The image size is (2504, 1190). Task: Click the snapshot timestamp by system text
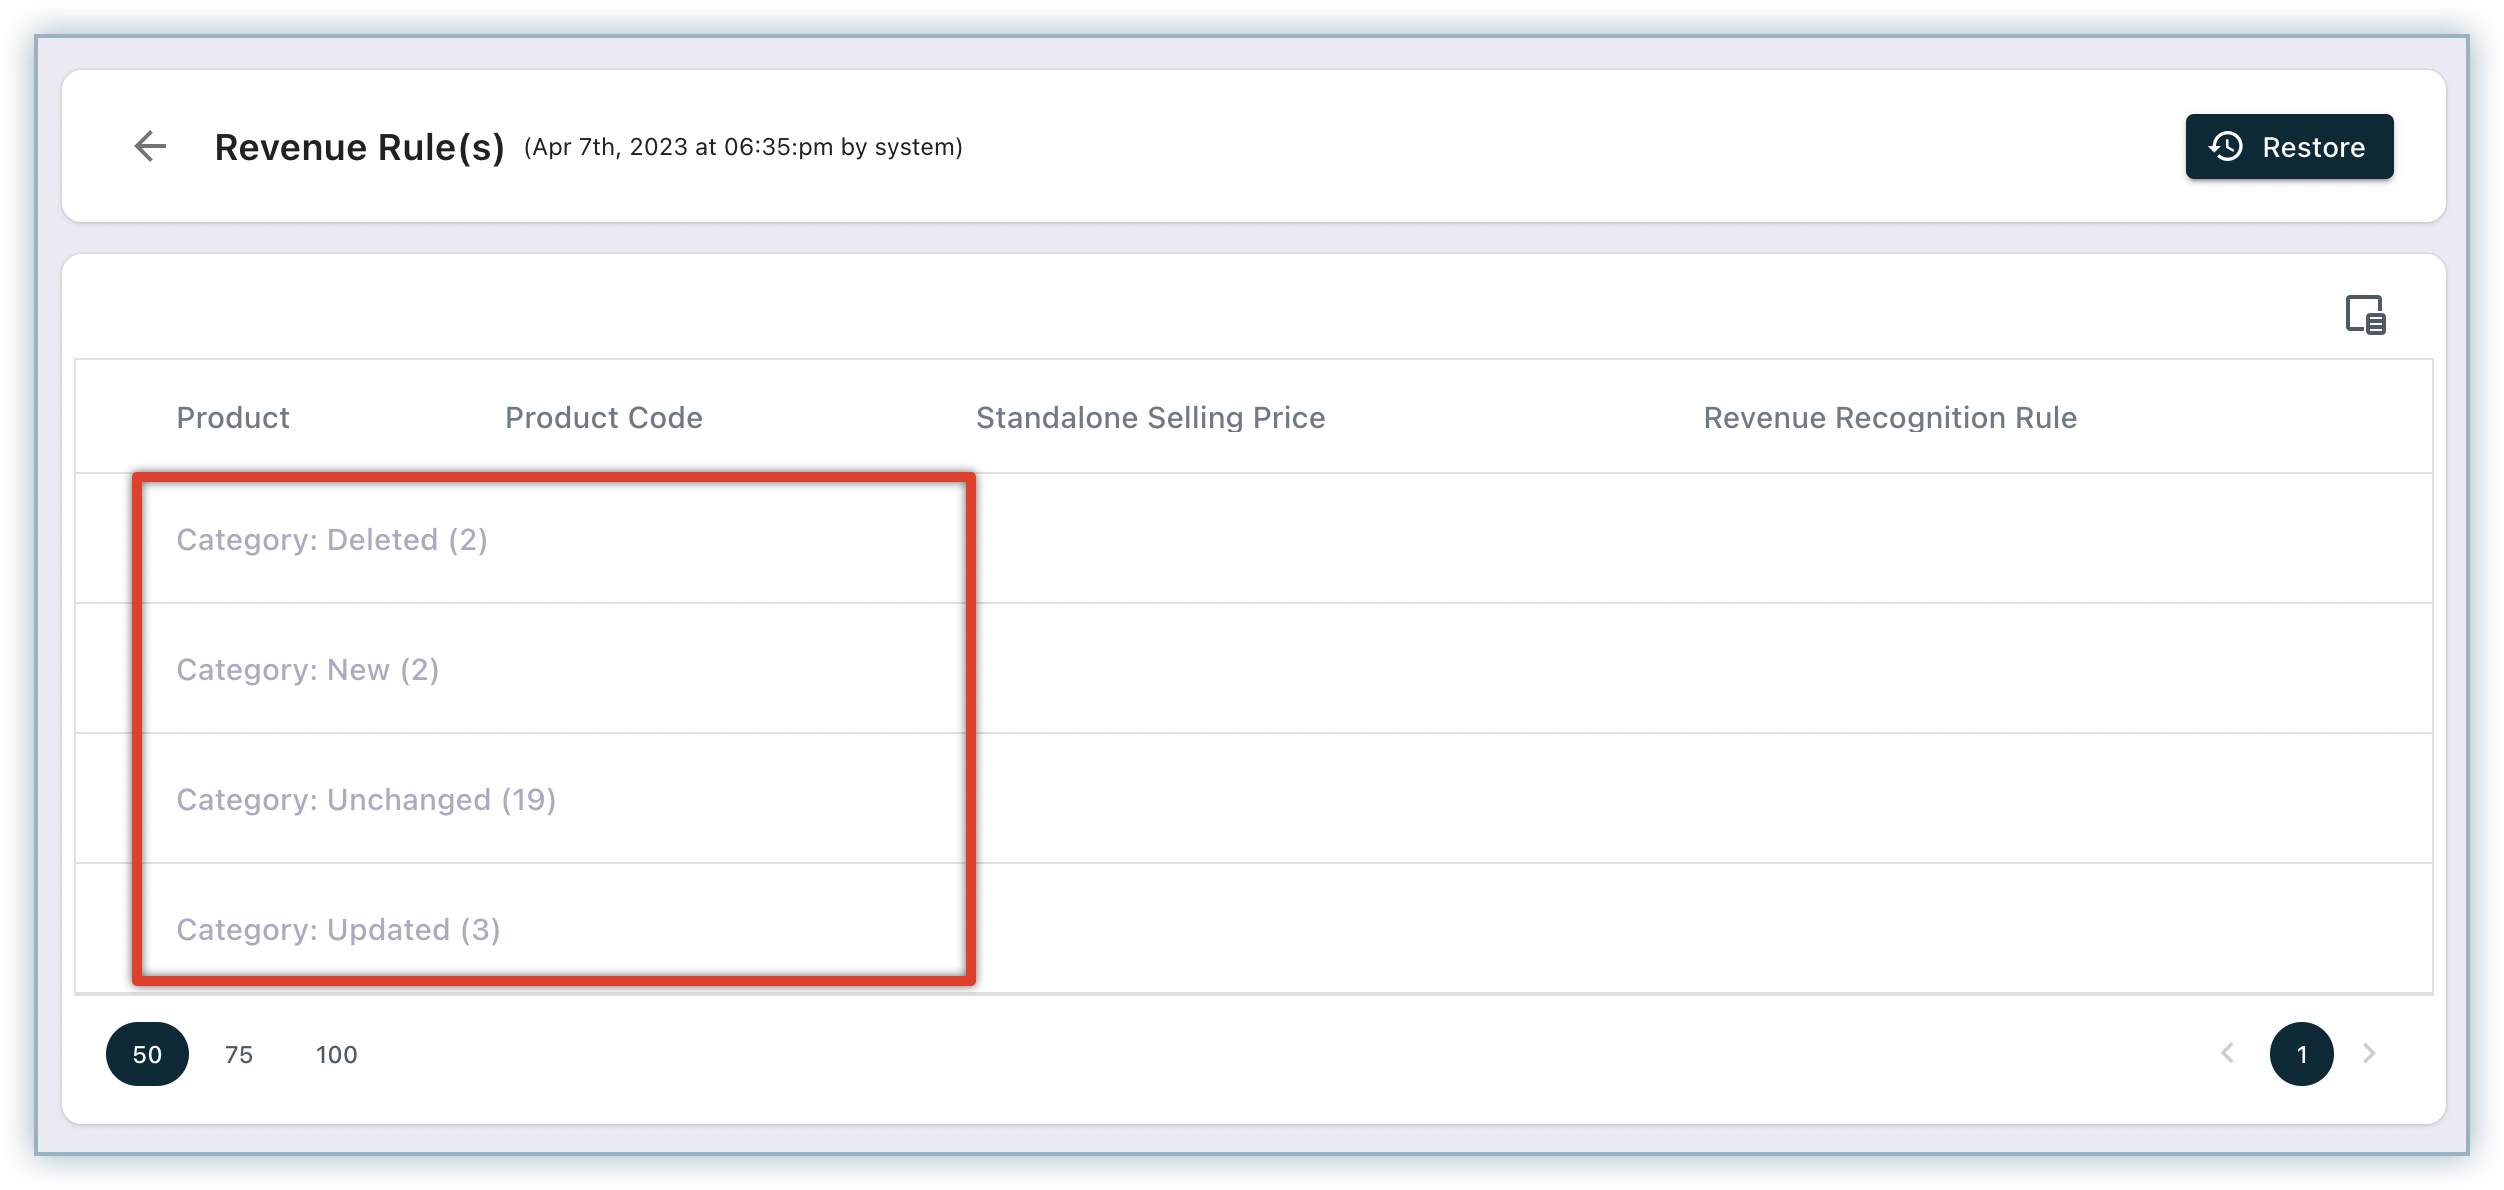tap(743, 147)
